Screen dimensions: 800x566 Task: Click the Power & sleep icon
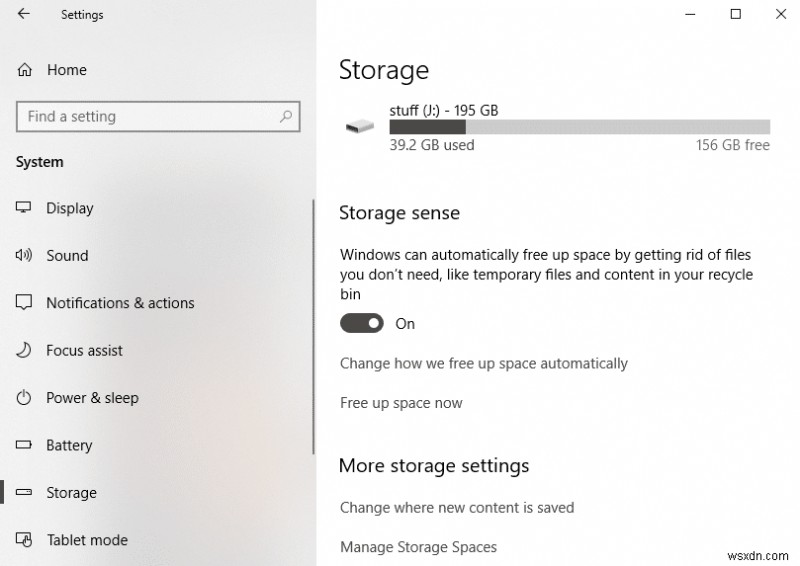coord(25,398)
